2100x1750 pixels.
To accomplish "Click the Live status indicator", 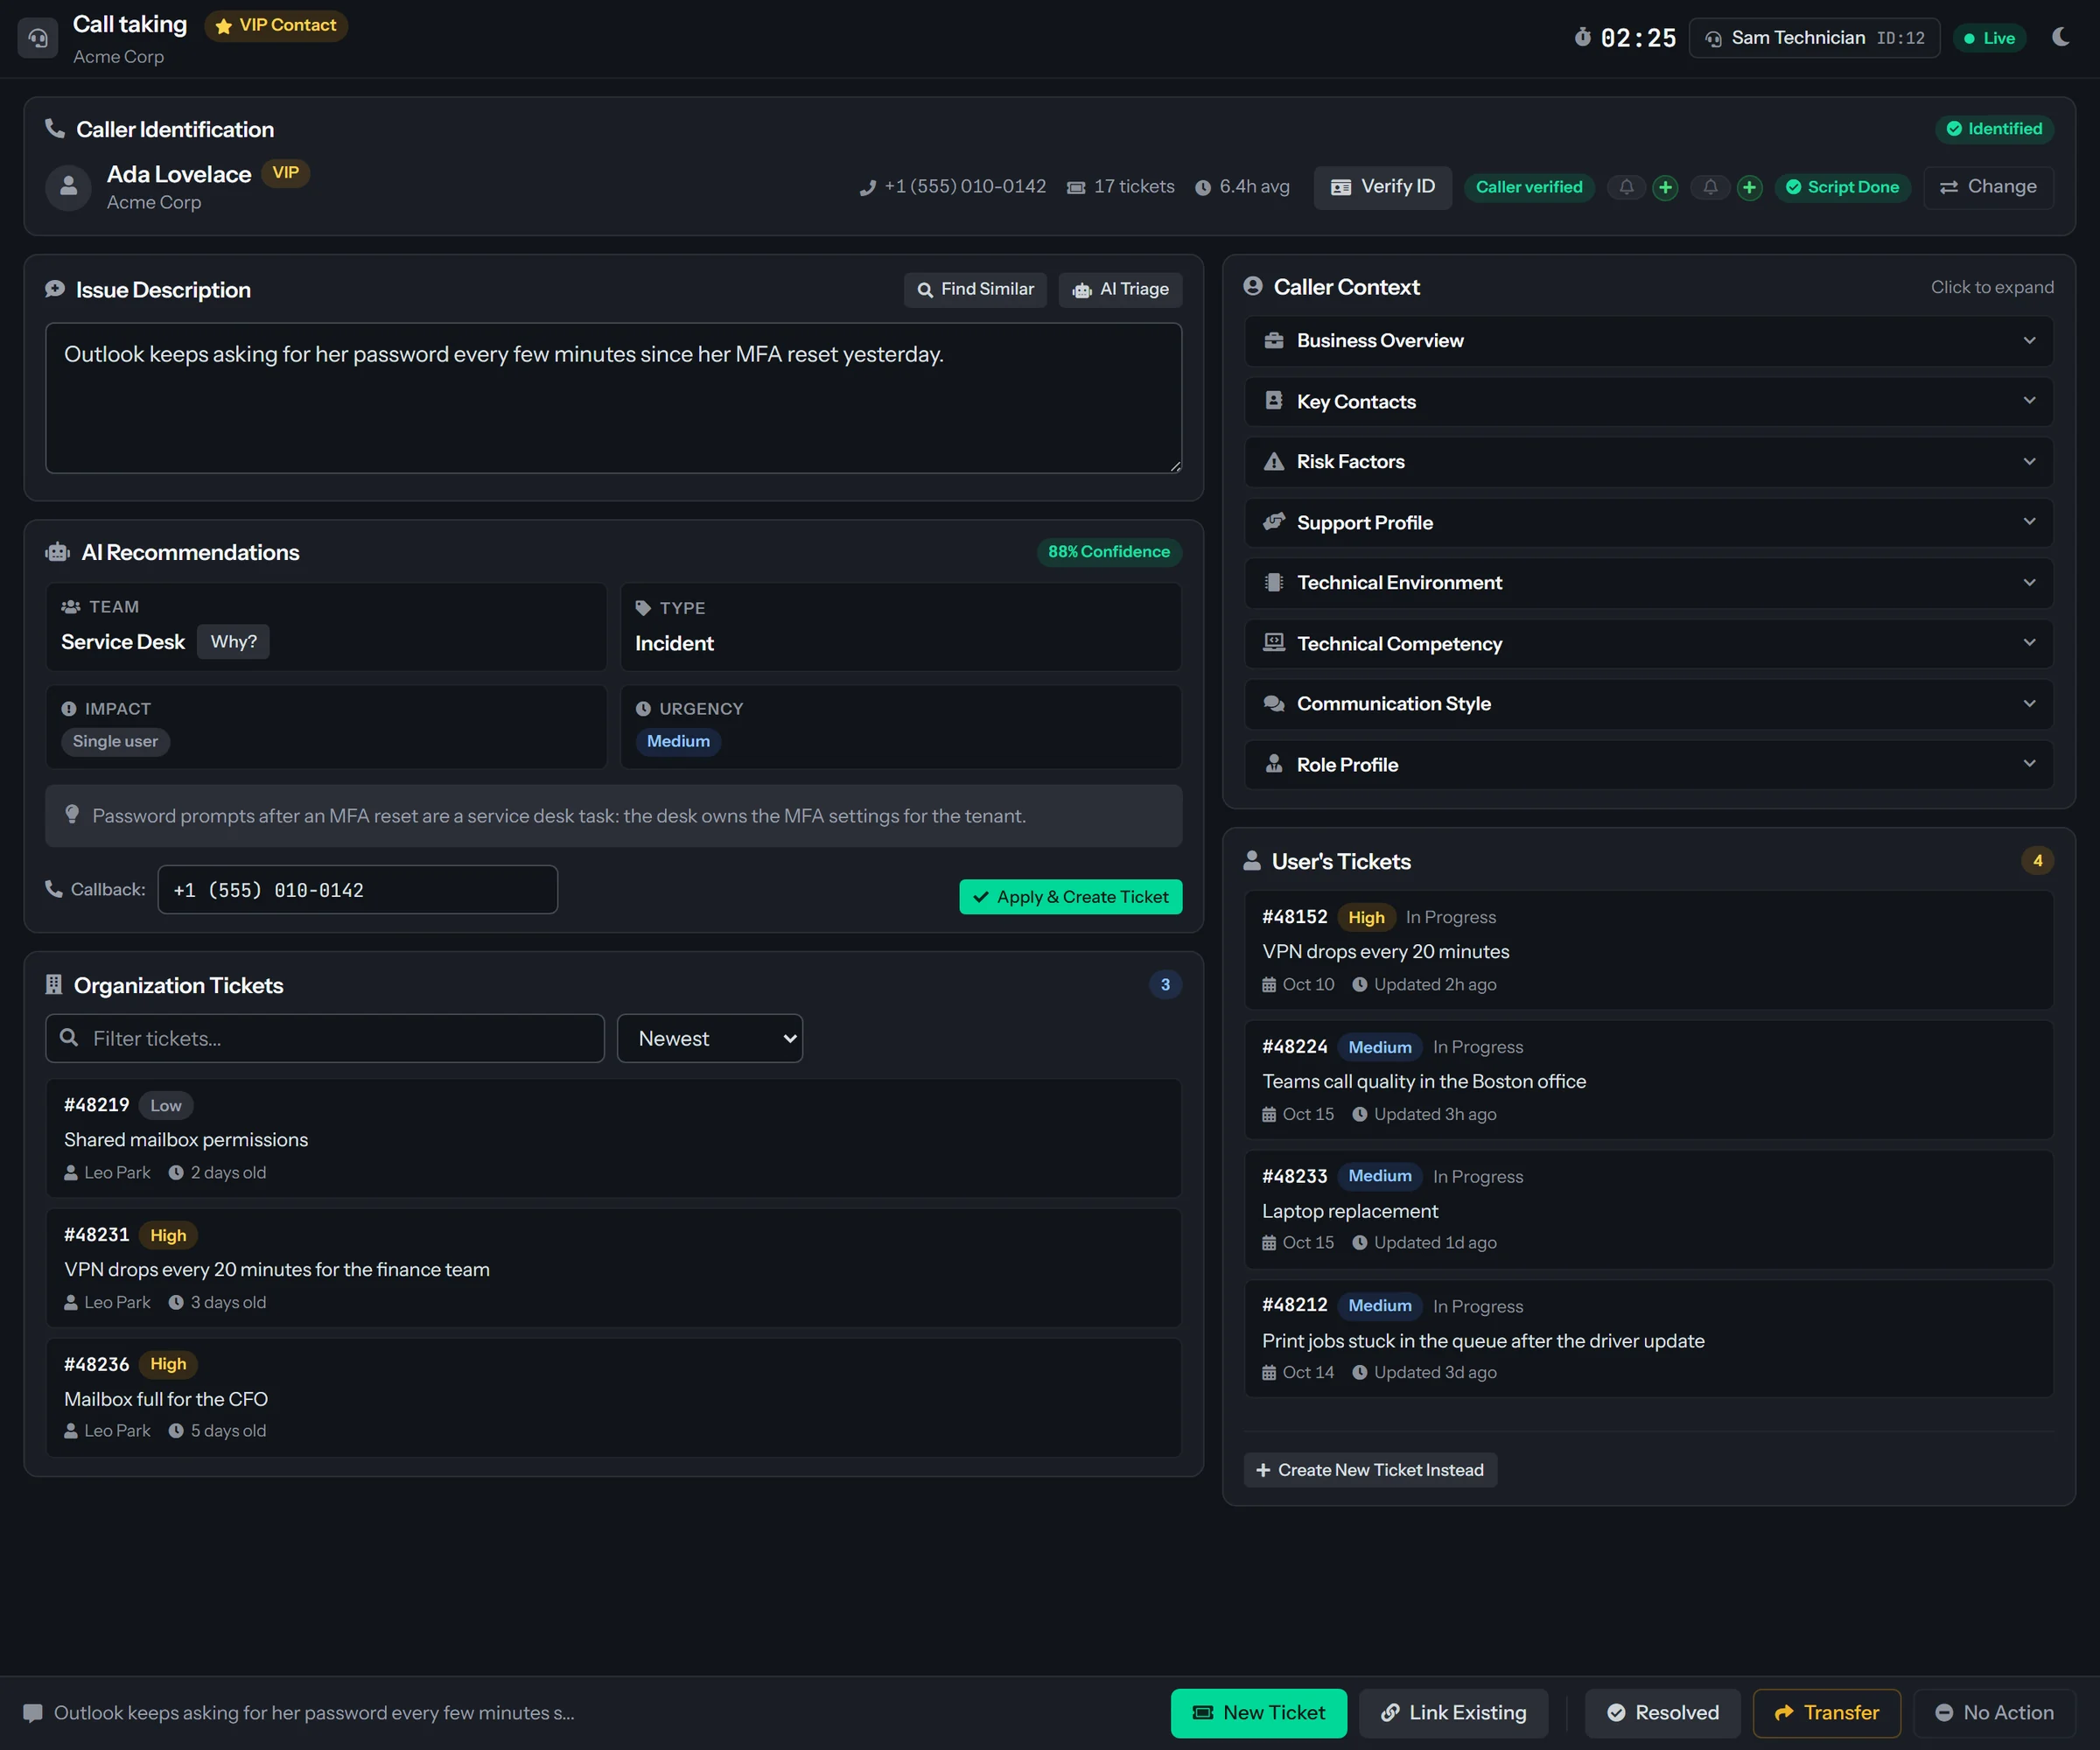I will pos(1989,38).
